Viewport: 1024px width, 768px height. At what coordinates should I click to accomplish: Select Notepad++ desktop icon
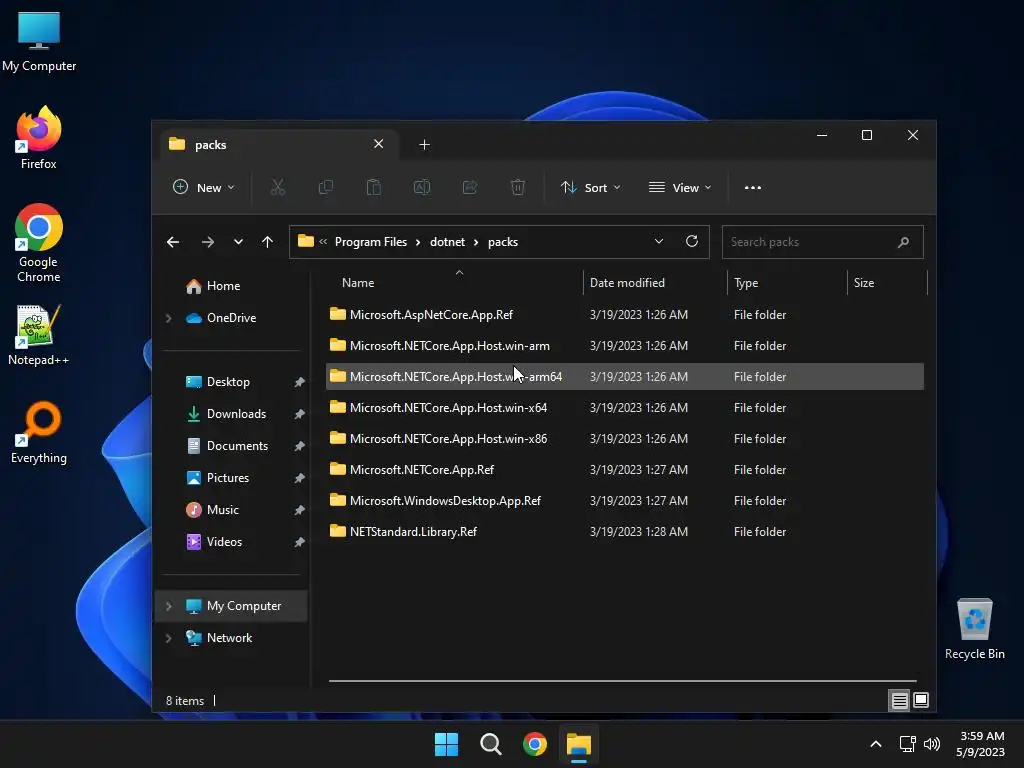(x=39, y=335)
